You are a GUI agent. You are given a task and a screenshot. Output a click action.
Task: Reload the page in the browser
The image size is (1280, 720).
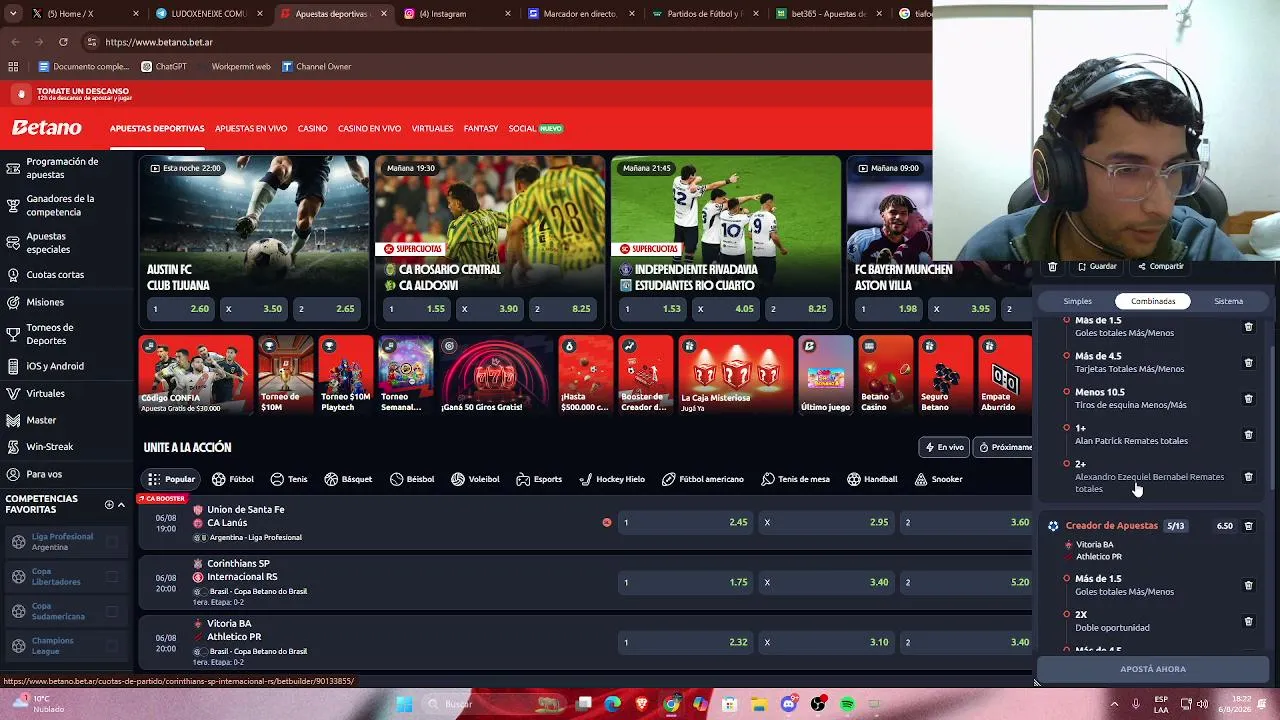[63, 42]
